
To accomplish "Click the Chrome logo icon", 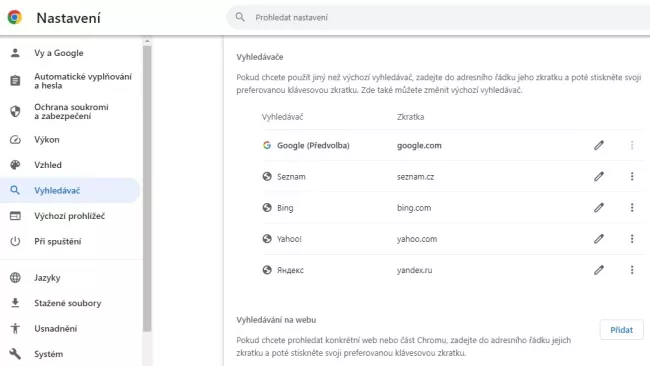I will (x=15, y=17).
